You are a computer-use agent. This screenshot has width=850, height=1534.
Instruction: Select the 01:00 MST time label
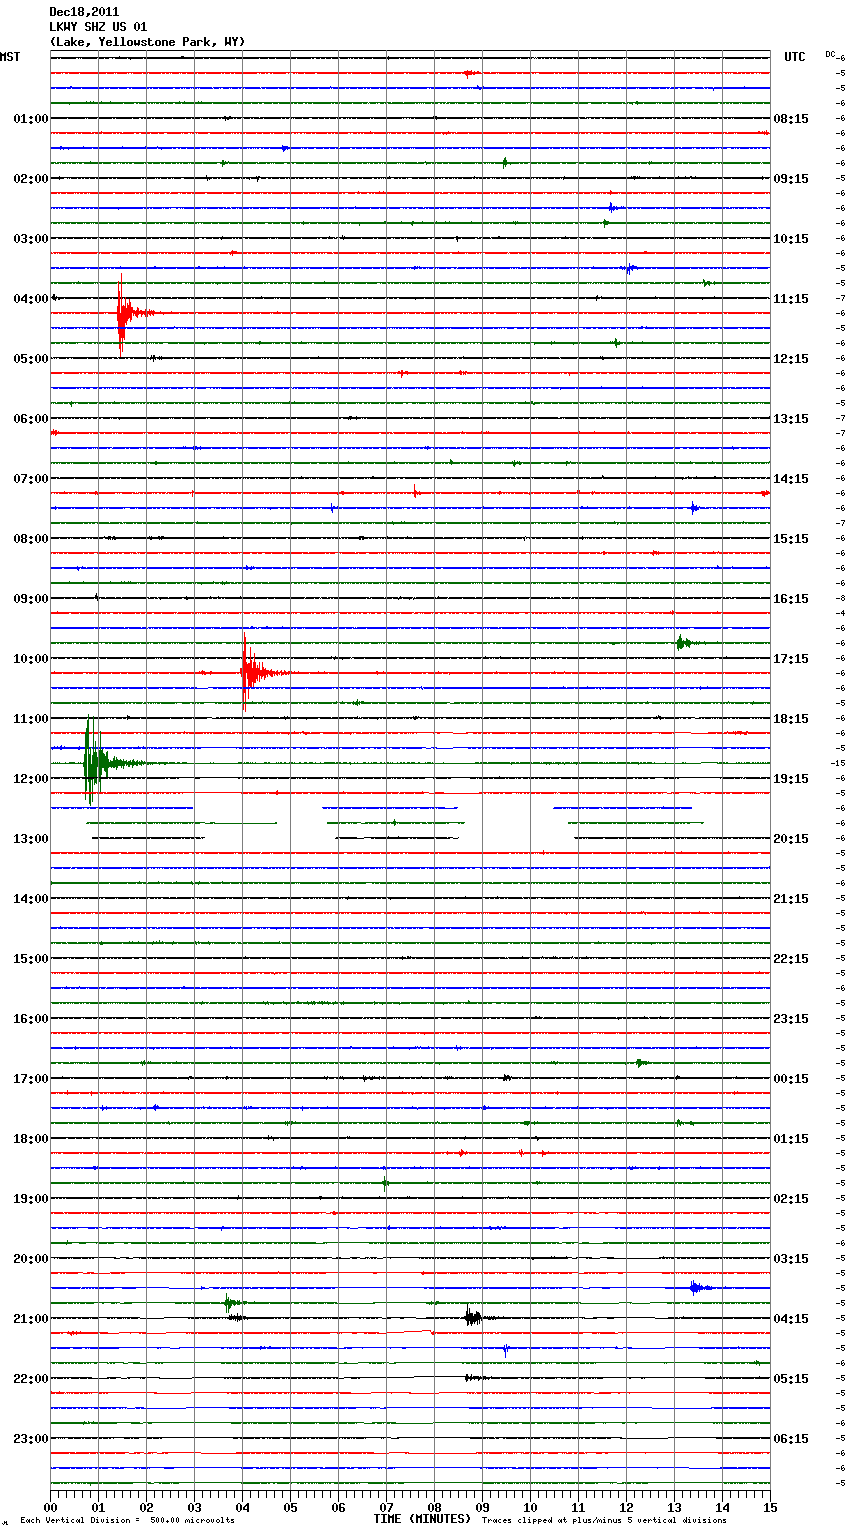pyautogui.click(x=30, y=119)
